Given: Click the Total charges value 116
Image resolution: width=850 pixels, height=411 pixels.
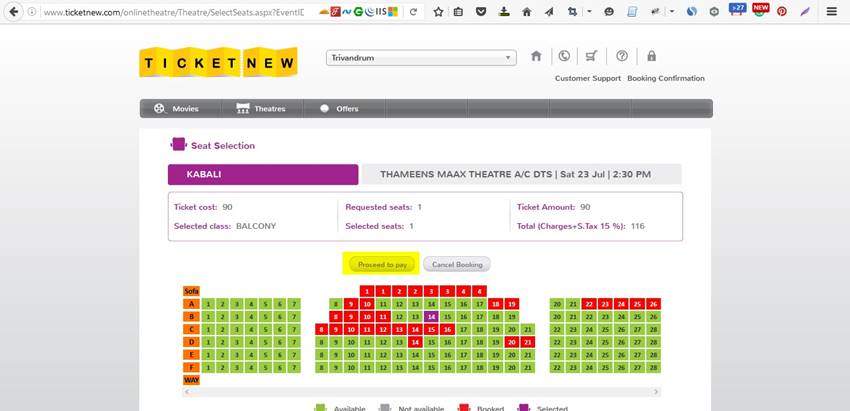Looking at the screenshot, I should pyautogui.click(x=638, y=226).
